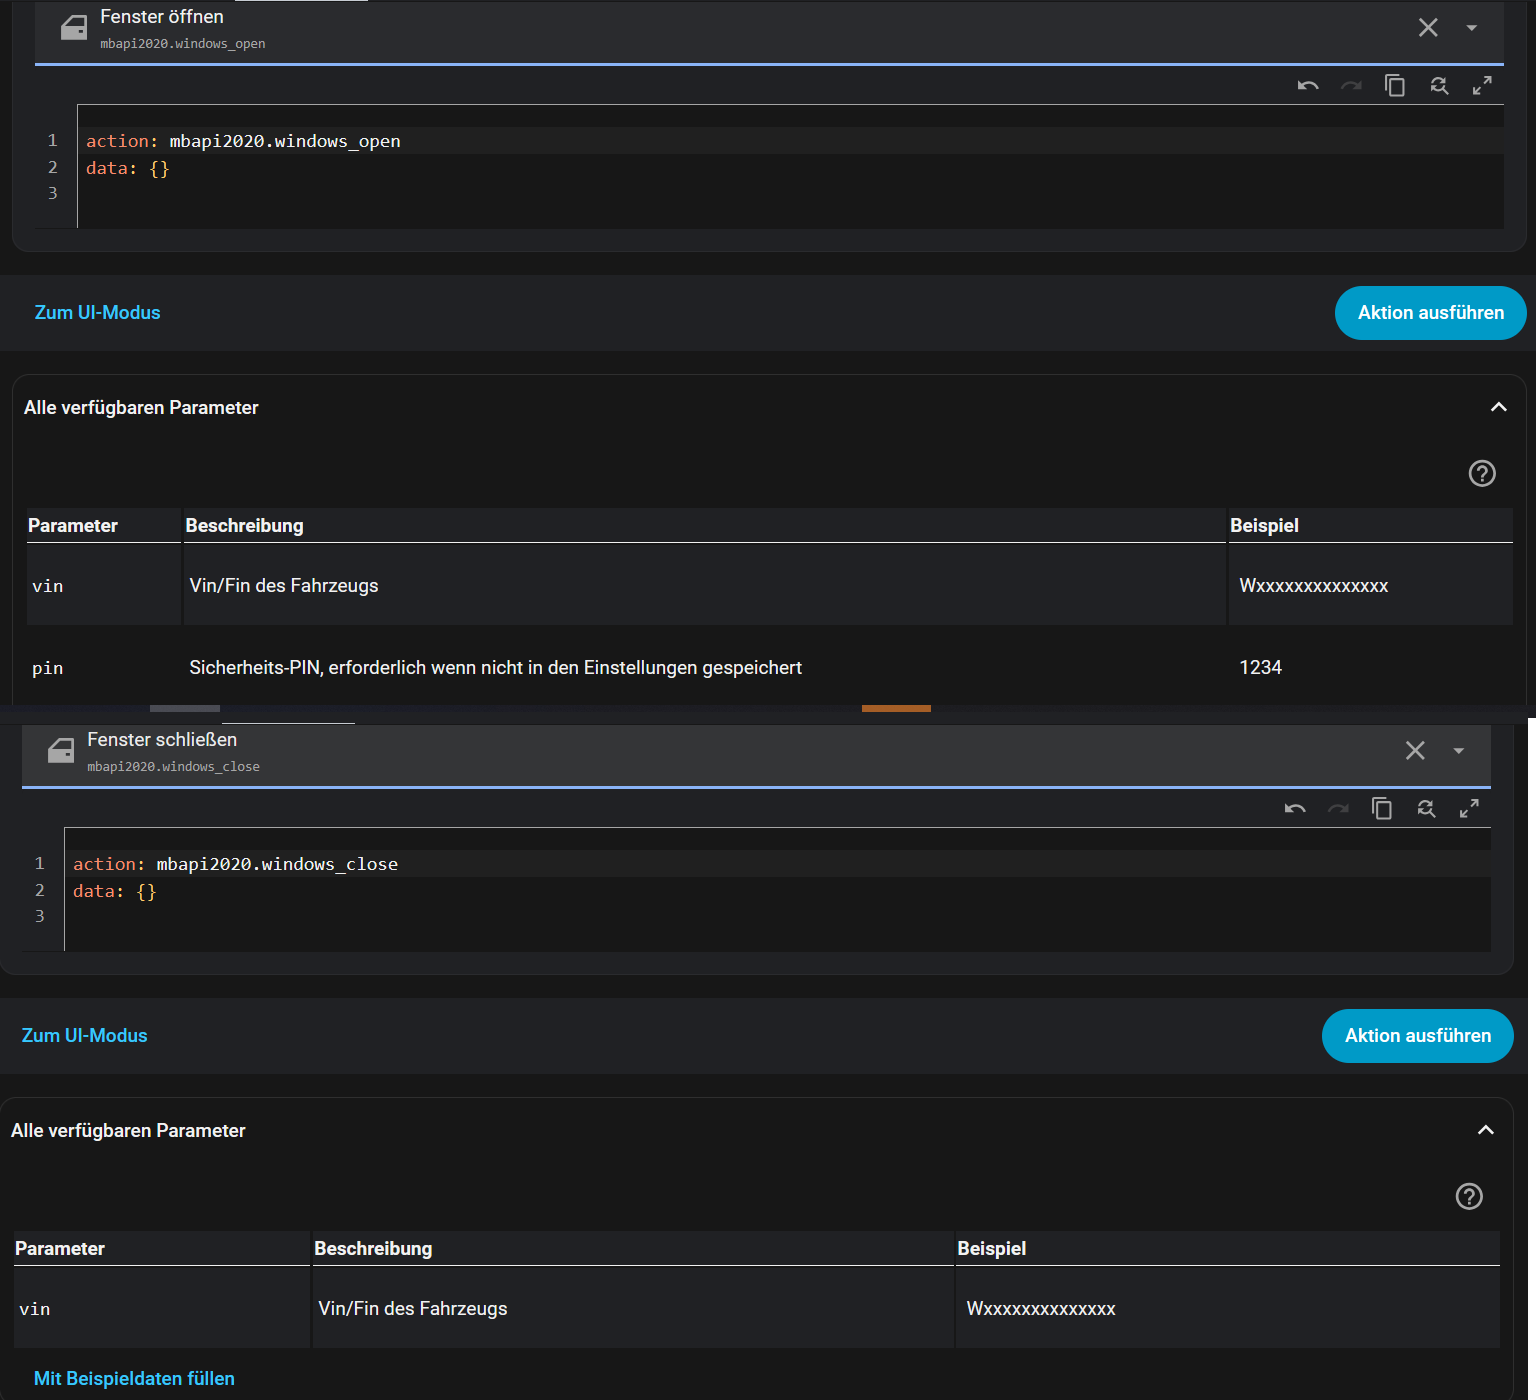Run windows_open with Aktion ausführen
Image resolution: width=1536 pixels, height=1400 pixels.
pyautogui.click(x=1430, y=313)
